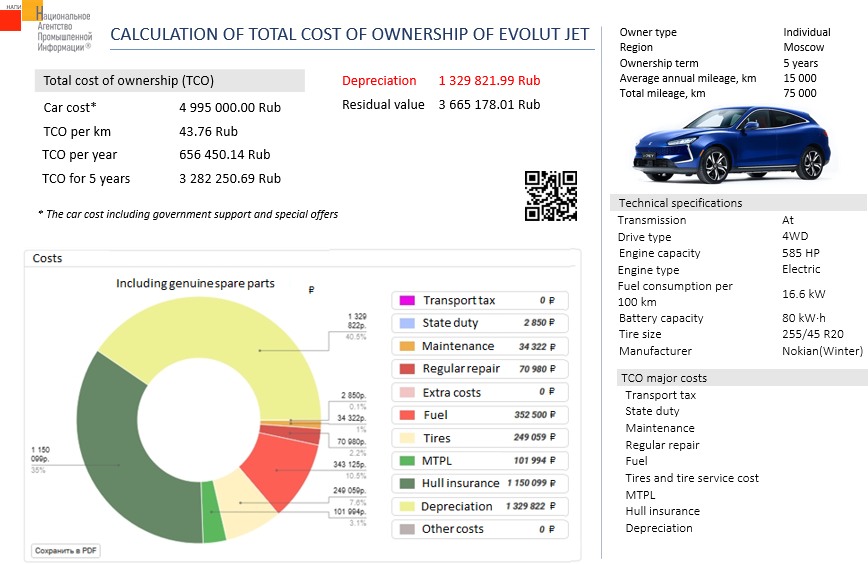This screenshot has width=868, height=564.
Task: Toggle the Extra costs legend entry
Action: click(x=479, y=392)
